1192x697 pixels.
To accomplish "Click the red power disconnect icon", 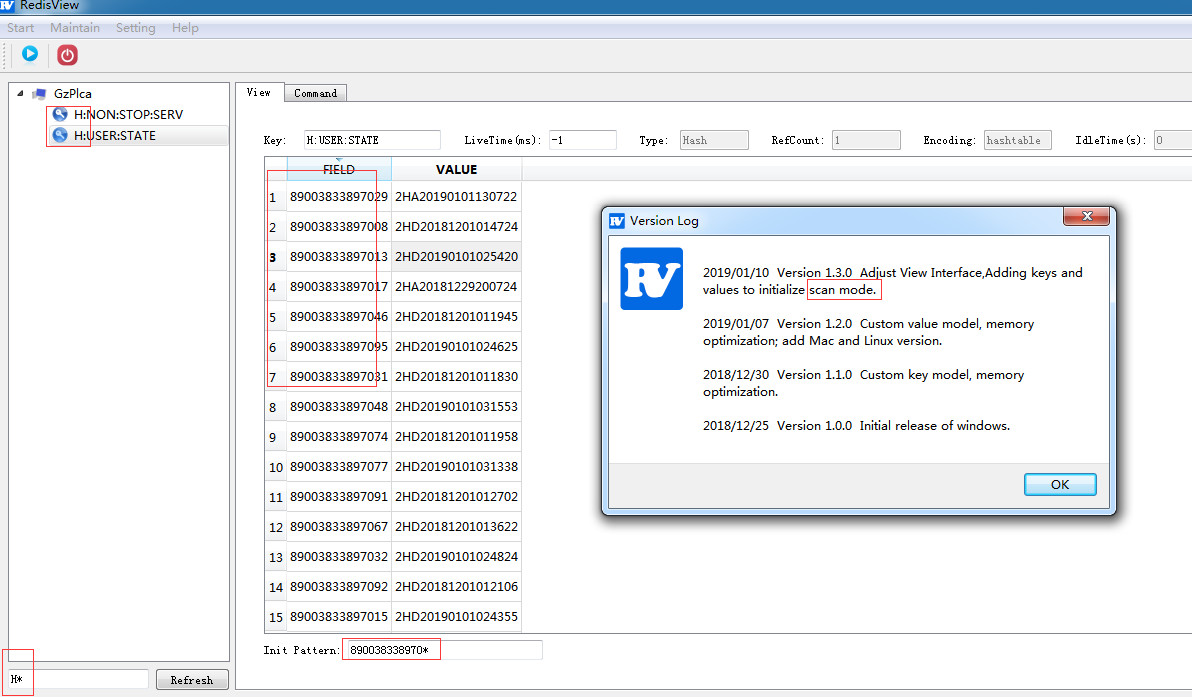I will (x=68, y=55).
